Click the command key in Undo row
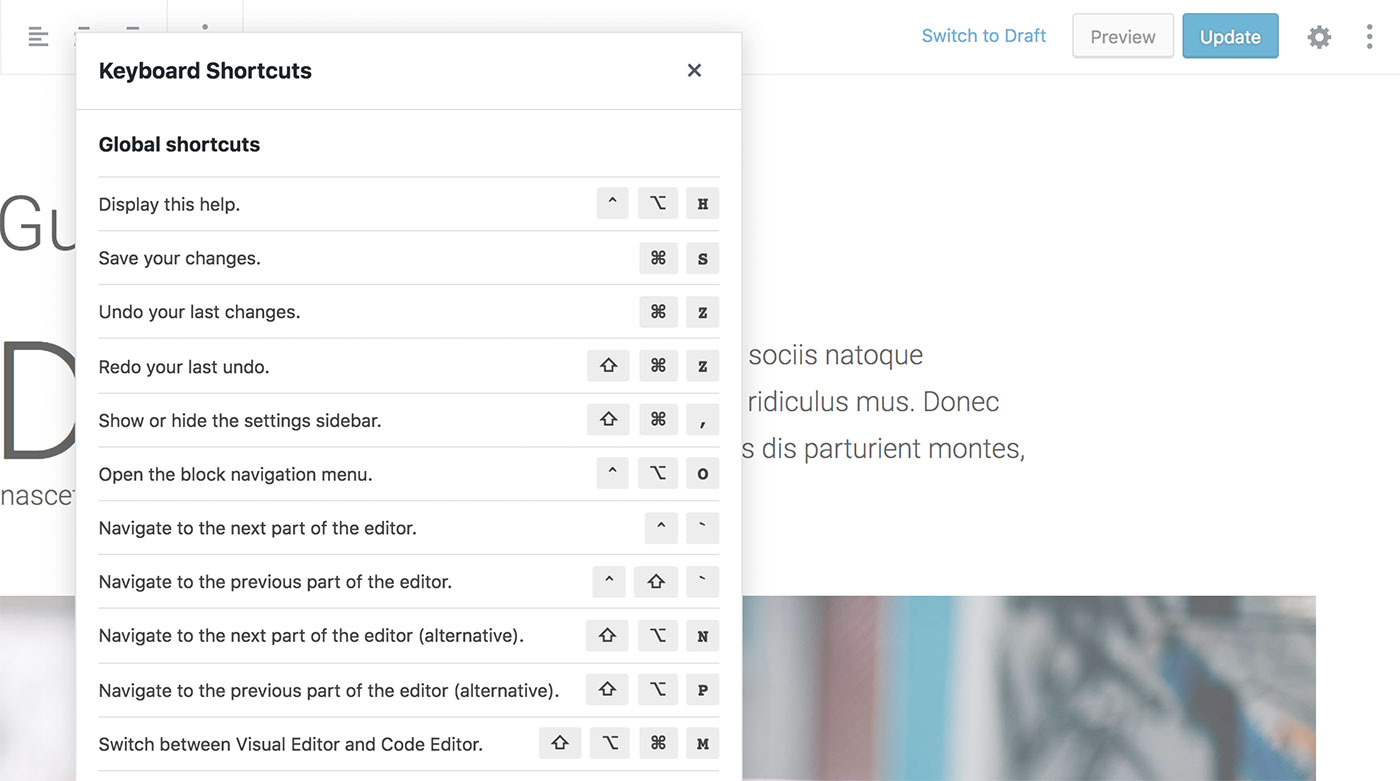 pos(658,312)
